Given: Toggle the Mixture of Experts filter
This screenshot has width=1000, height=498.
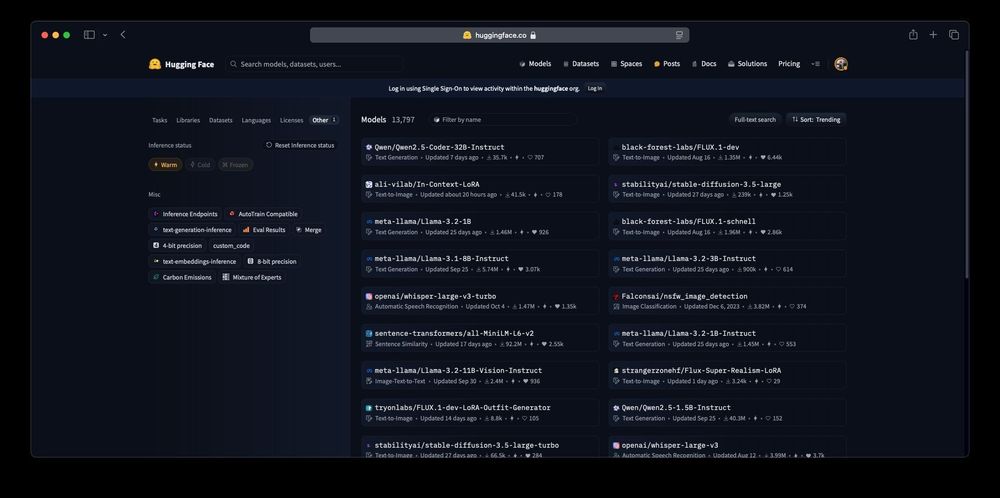Looking at the screenshot, I should pos(252,277).
